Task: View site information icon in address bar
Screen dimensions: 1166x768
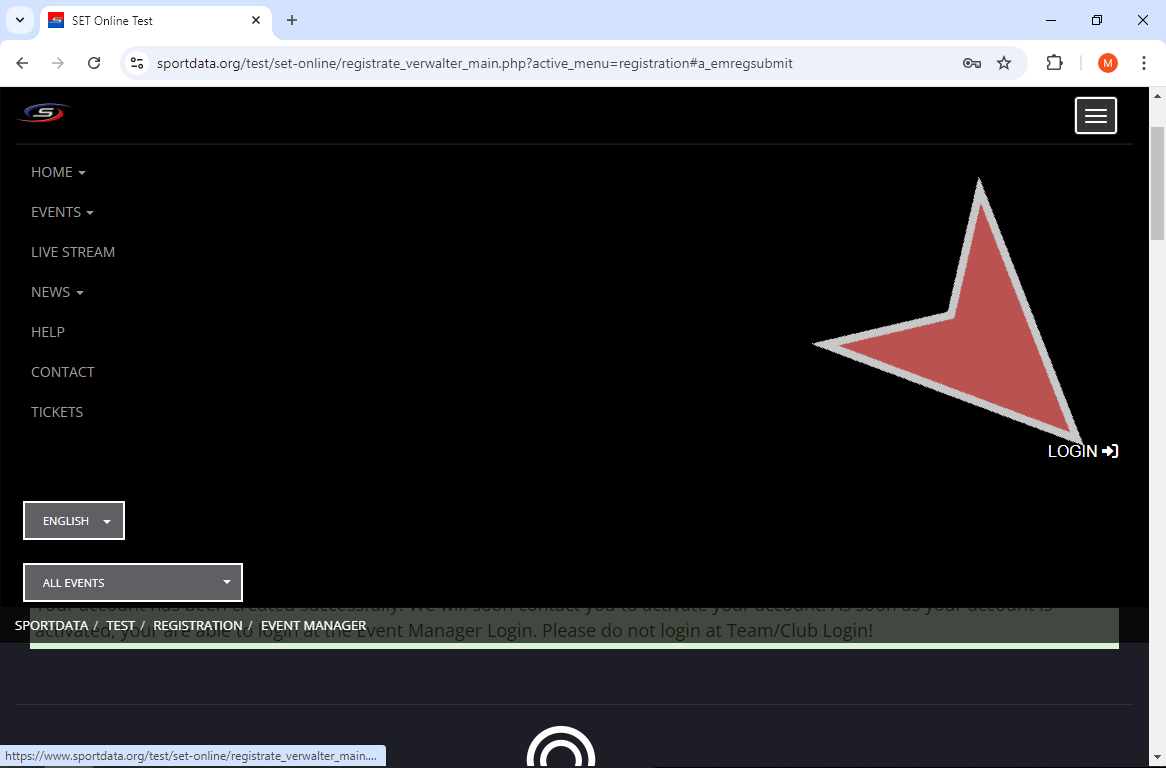Action: (x=138, y=63)
